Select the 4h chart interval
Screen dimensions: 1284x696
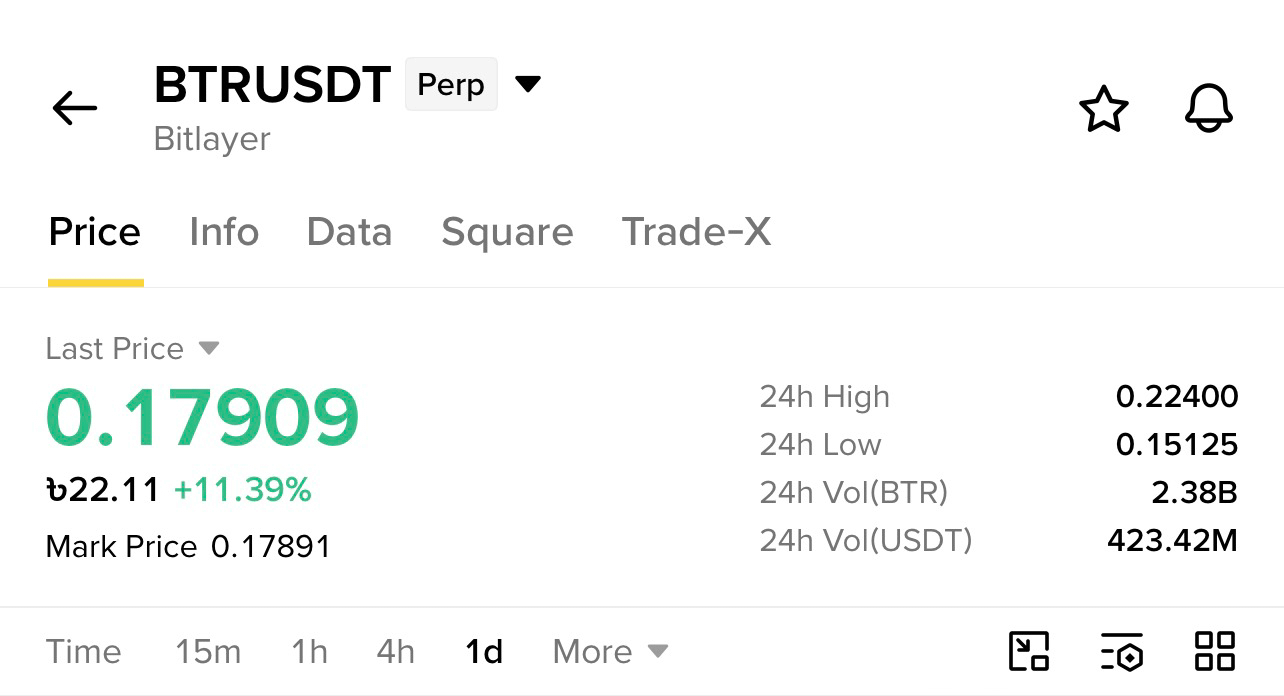click(395, 652)
